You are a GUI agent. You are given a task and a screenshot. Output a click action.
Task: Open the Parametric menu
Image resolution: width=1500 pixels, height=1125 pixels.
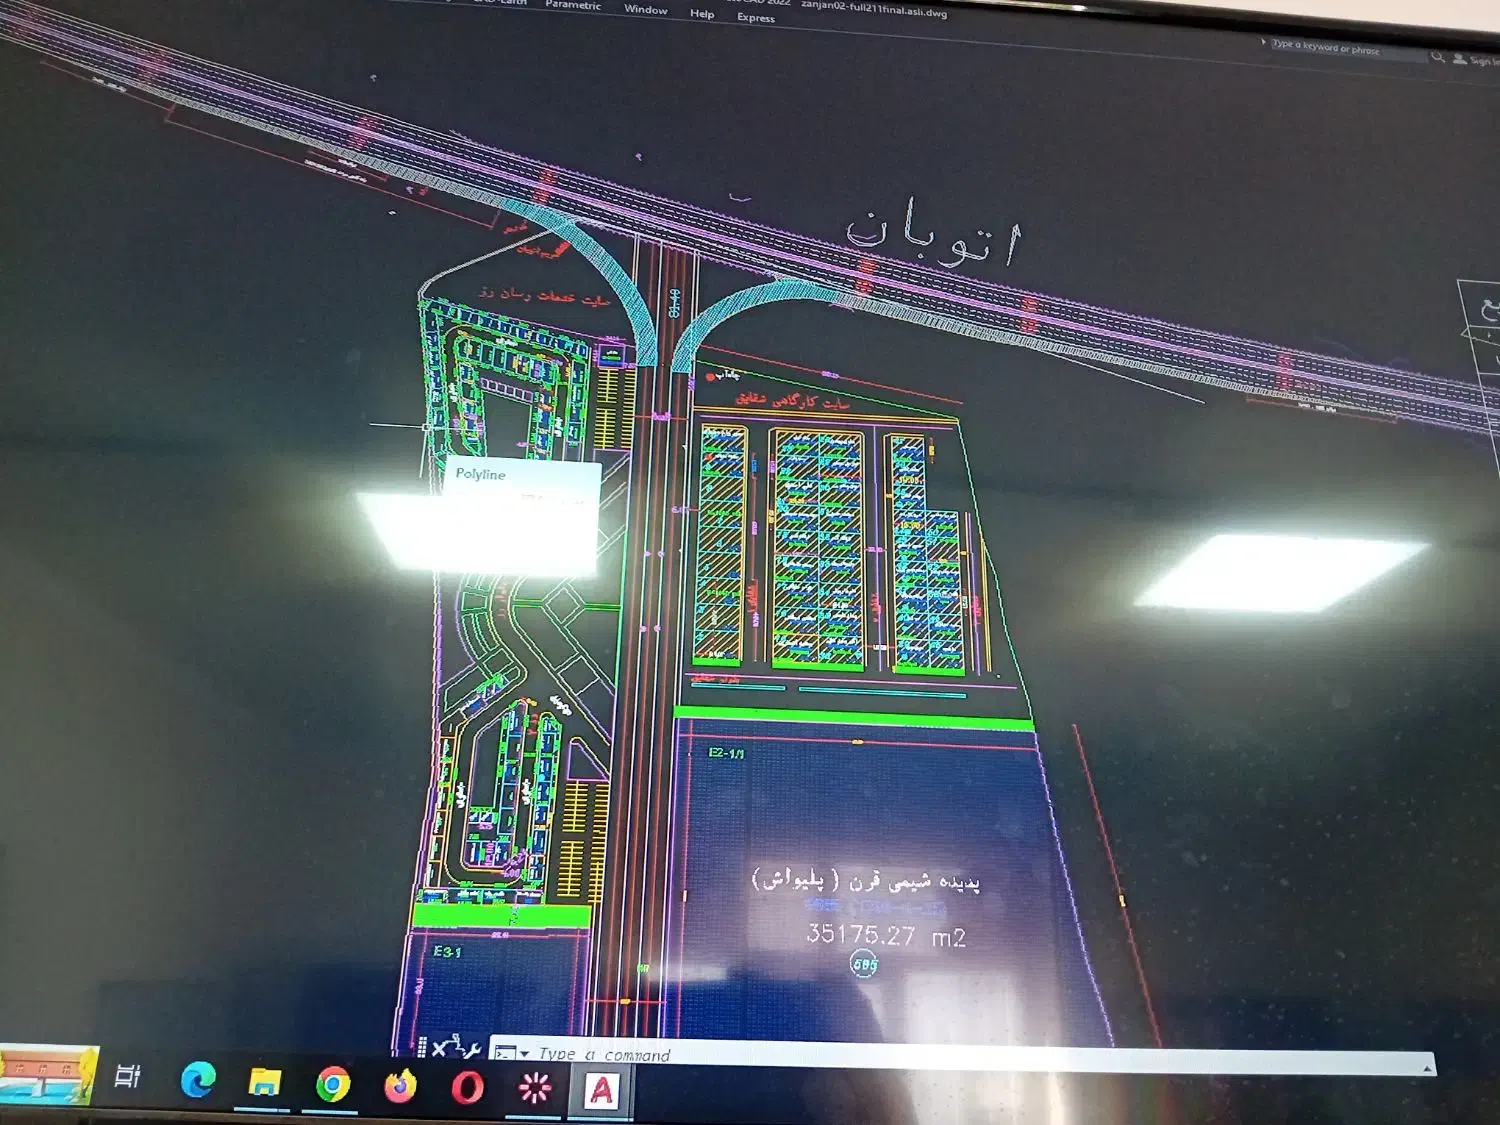pyautogui.click(x=573, y=5)
